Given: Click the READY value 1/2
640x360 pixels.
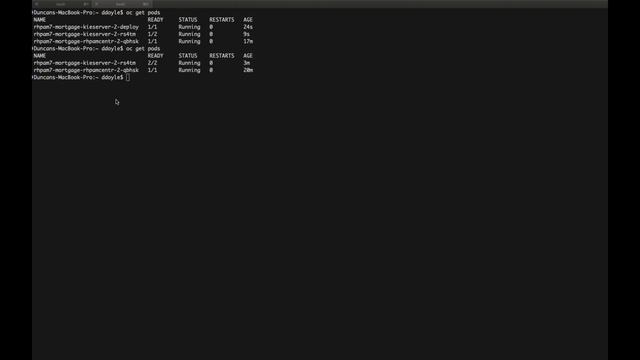Looking at the screenshot, I should pyautogui.click(x=152, y=34).
